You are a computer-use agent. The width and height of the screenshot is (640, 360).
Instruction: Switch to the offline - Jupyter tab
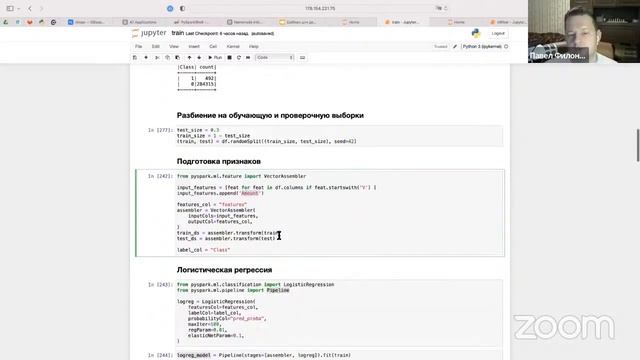pos(508,22)
